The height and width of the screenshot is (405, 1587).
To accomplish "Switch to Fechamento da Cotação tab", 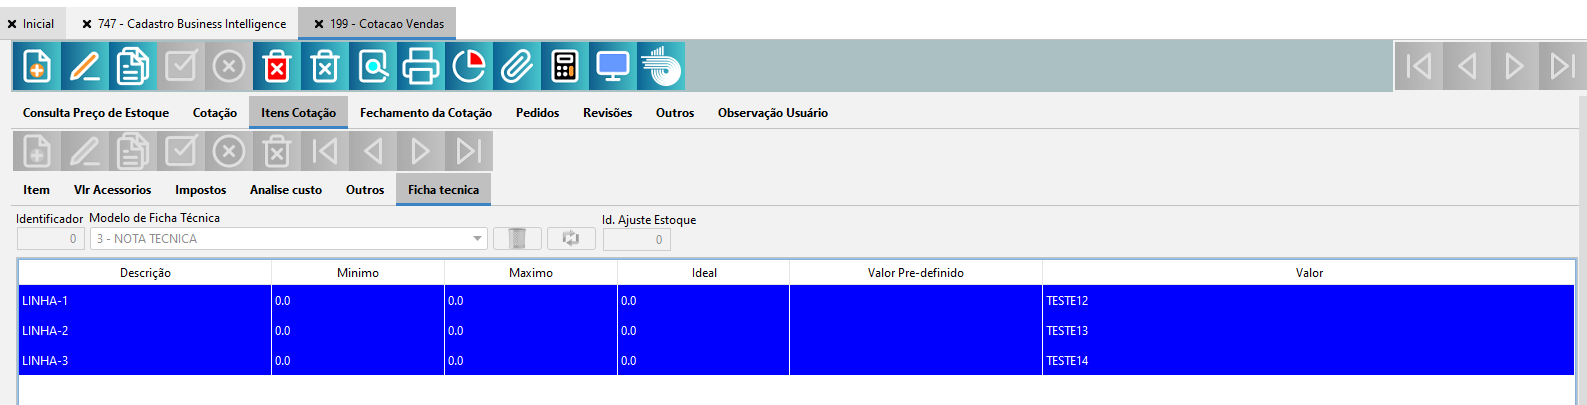I will [425, 113].
